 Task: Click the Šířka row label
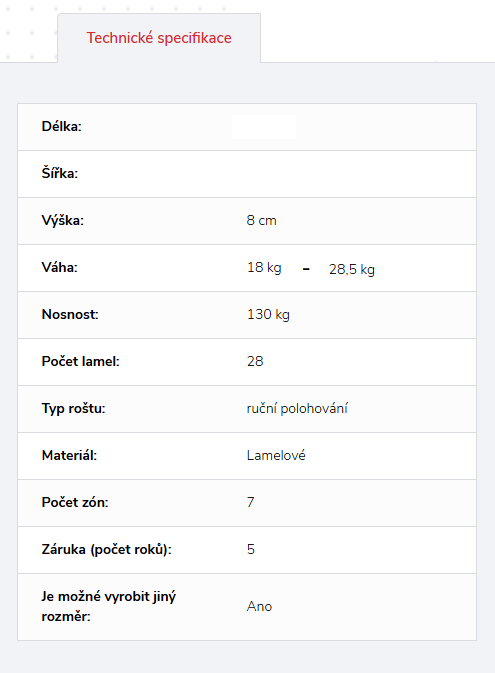[60, 173]
